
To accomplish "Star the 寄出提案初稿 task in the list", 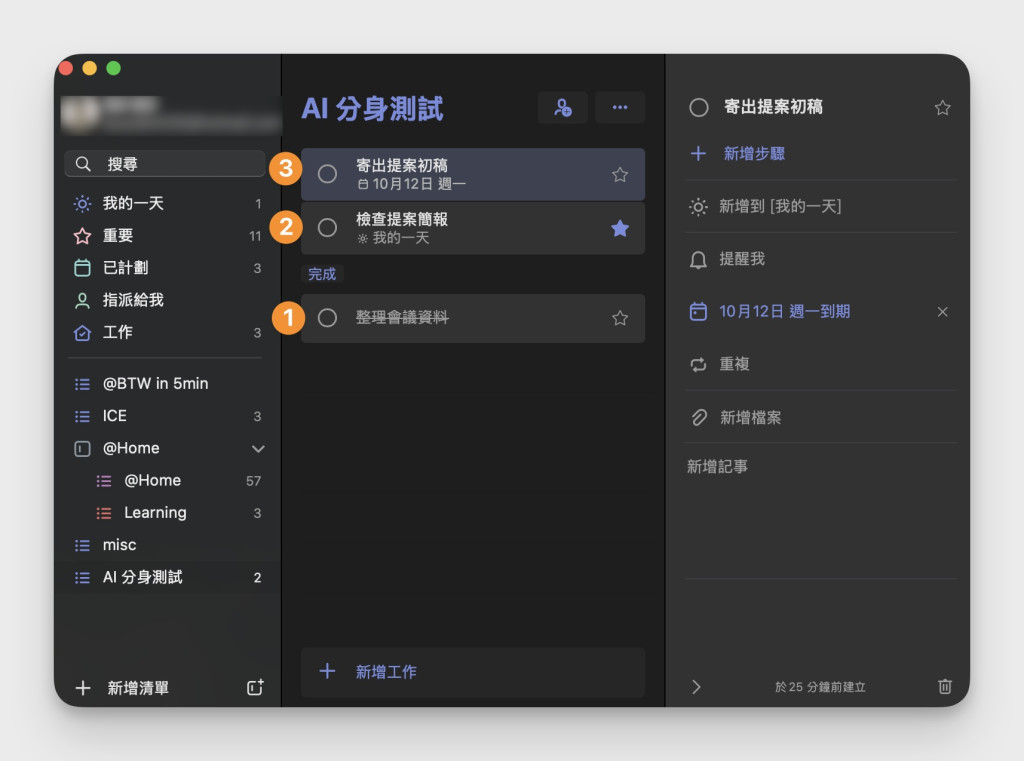I will [620, 174].
